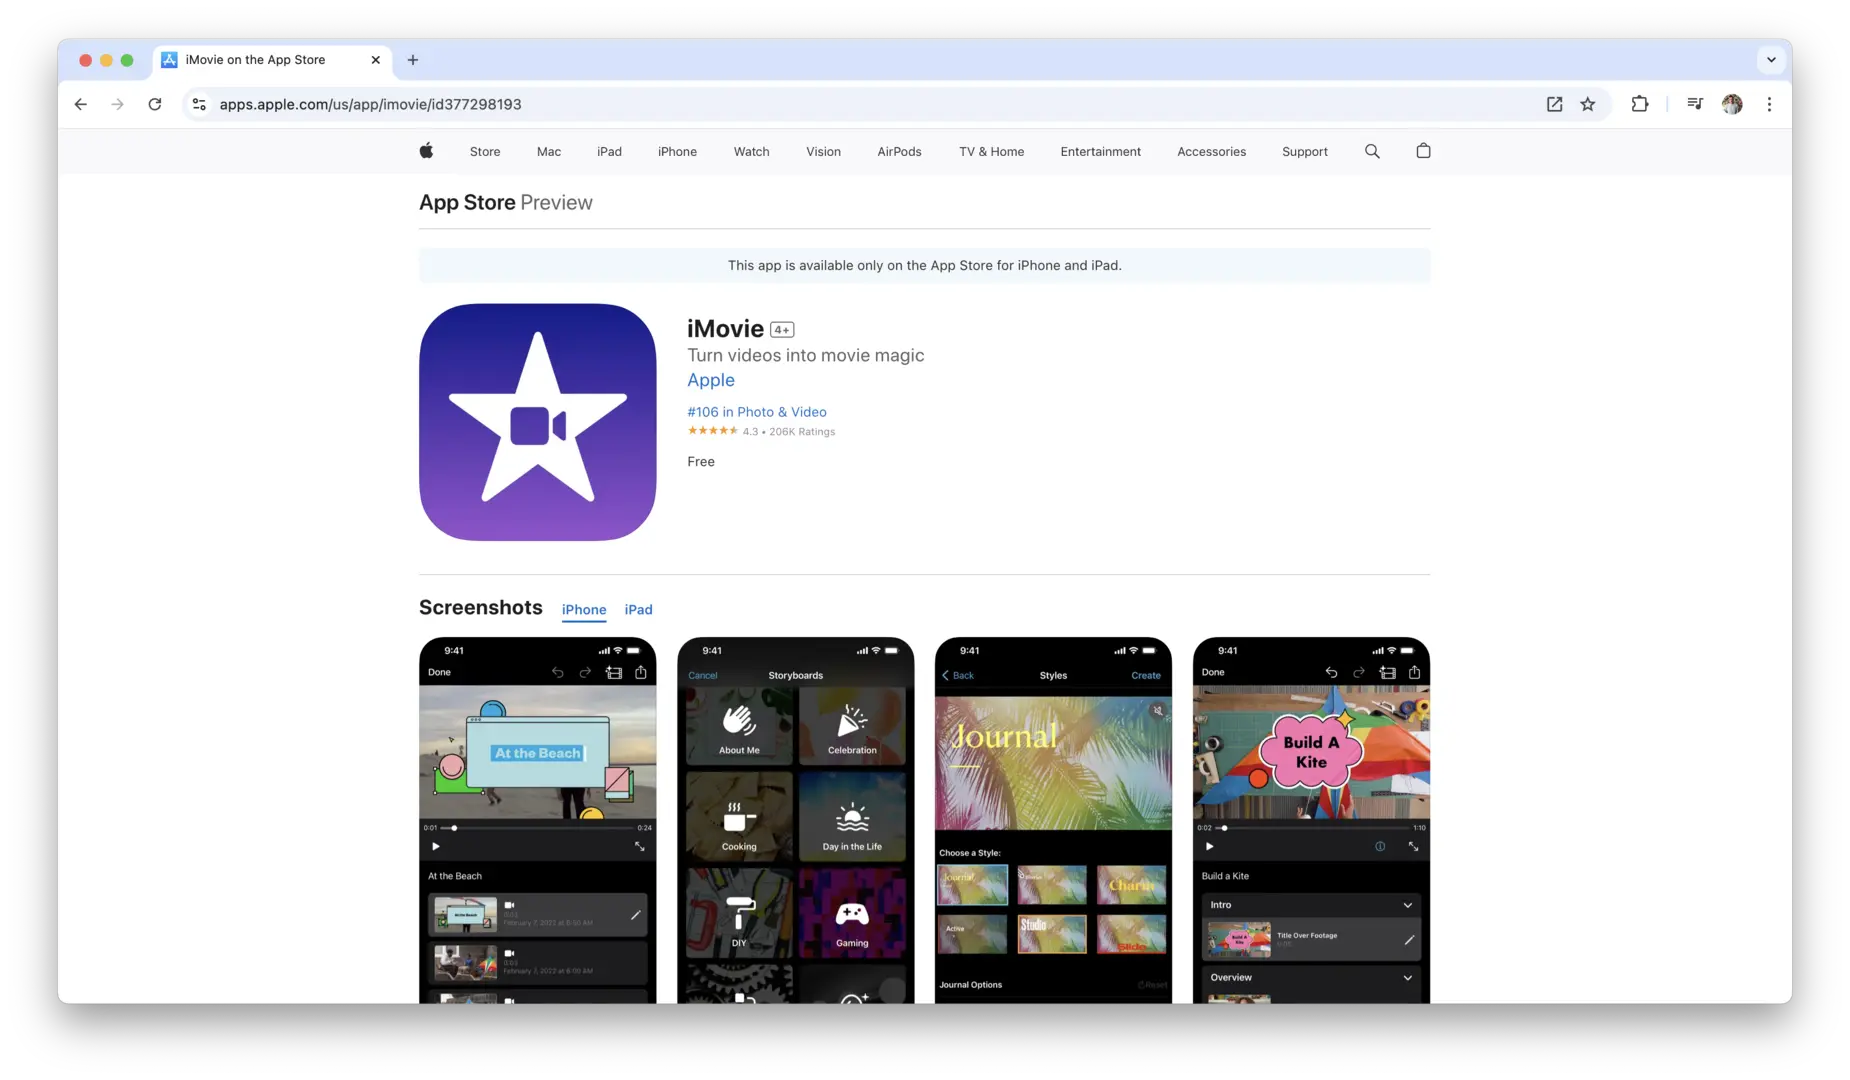1850x1080 pixels.
Task: Click the Celebration party popper icon
Action: pyautogui.click(x=852, y=720)
